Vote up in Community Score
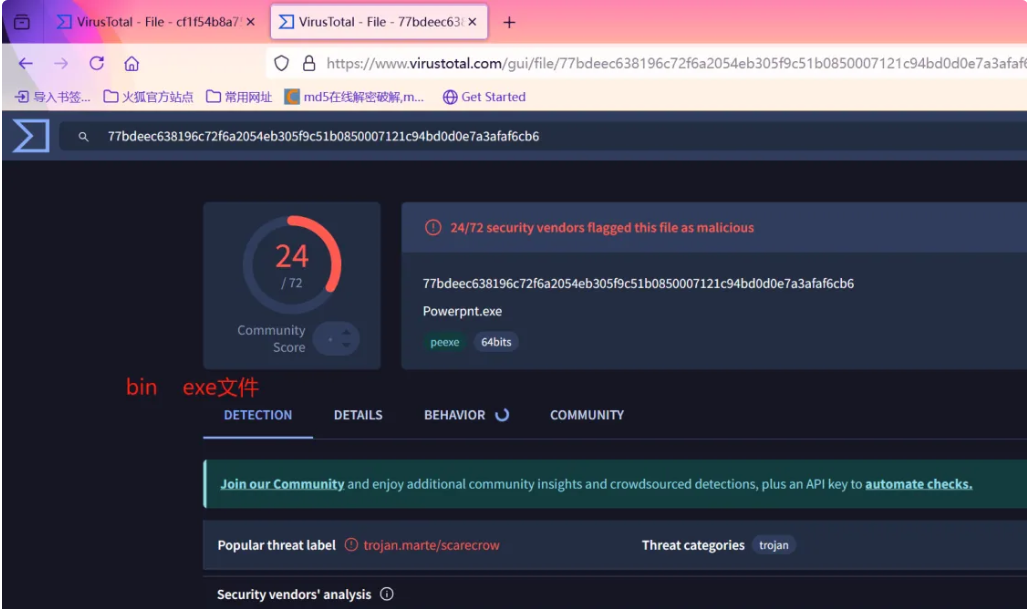The width and height of the screenshot is (1027, 609). tap(346, 333)
